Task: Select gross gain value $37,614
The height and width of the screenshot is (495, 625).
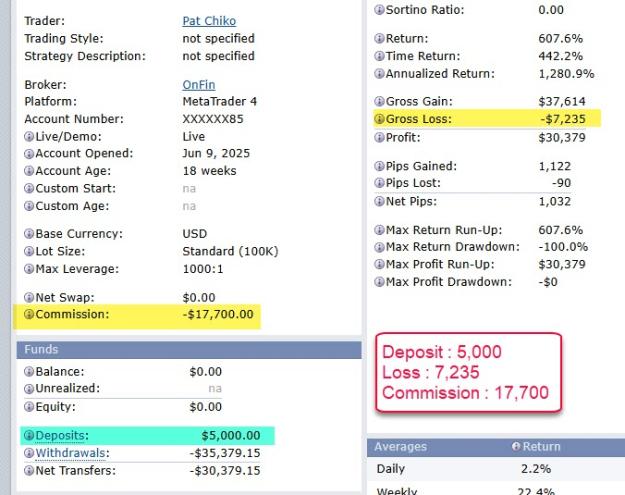Action: pyautogui.click(x=562, y=101)
